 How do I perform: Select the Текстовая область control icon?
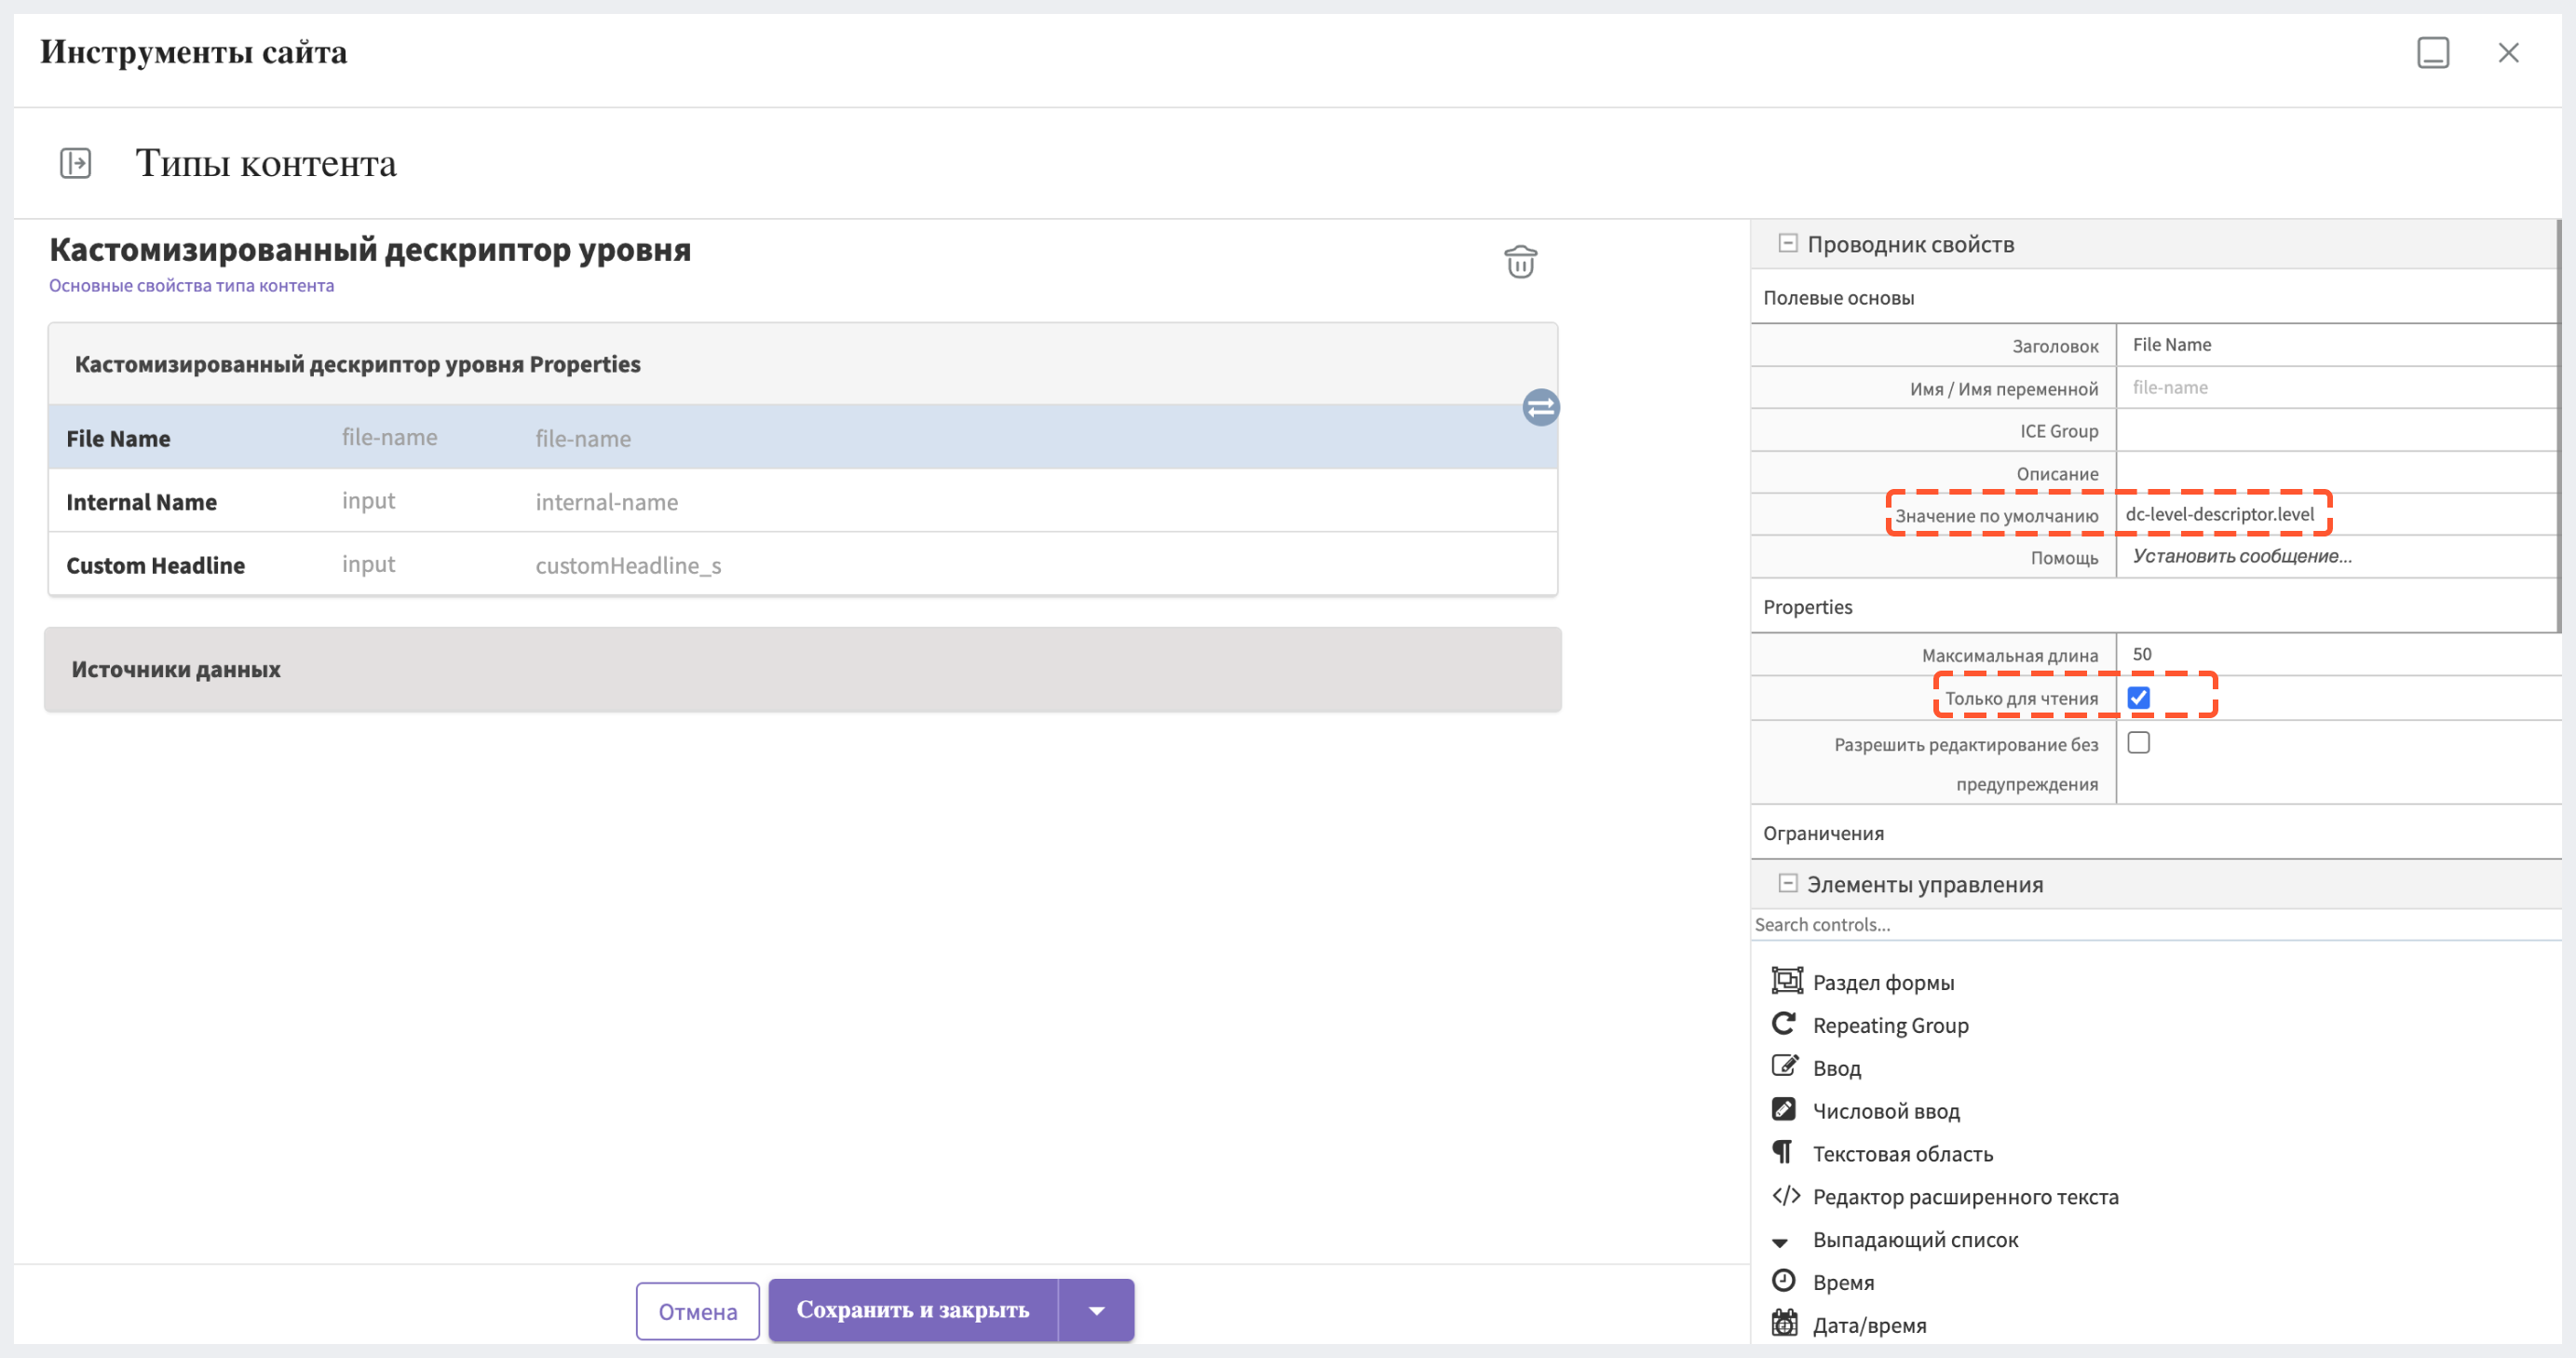click(x=1783, y=1152)
